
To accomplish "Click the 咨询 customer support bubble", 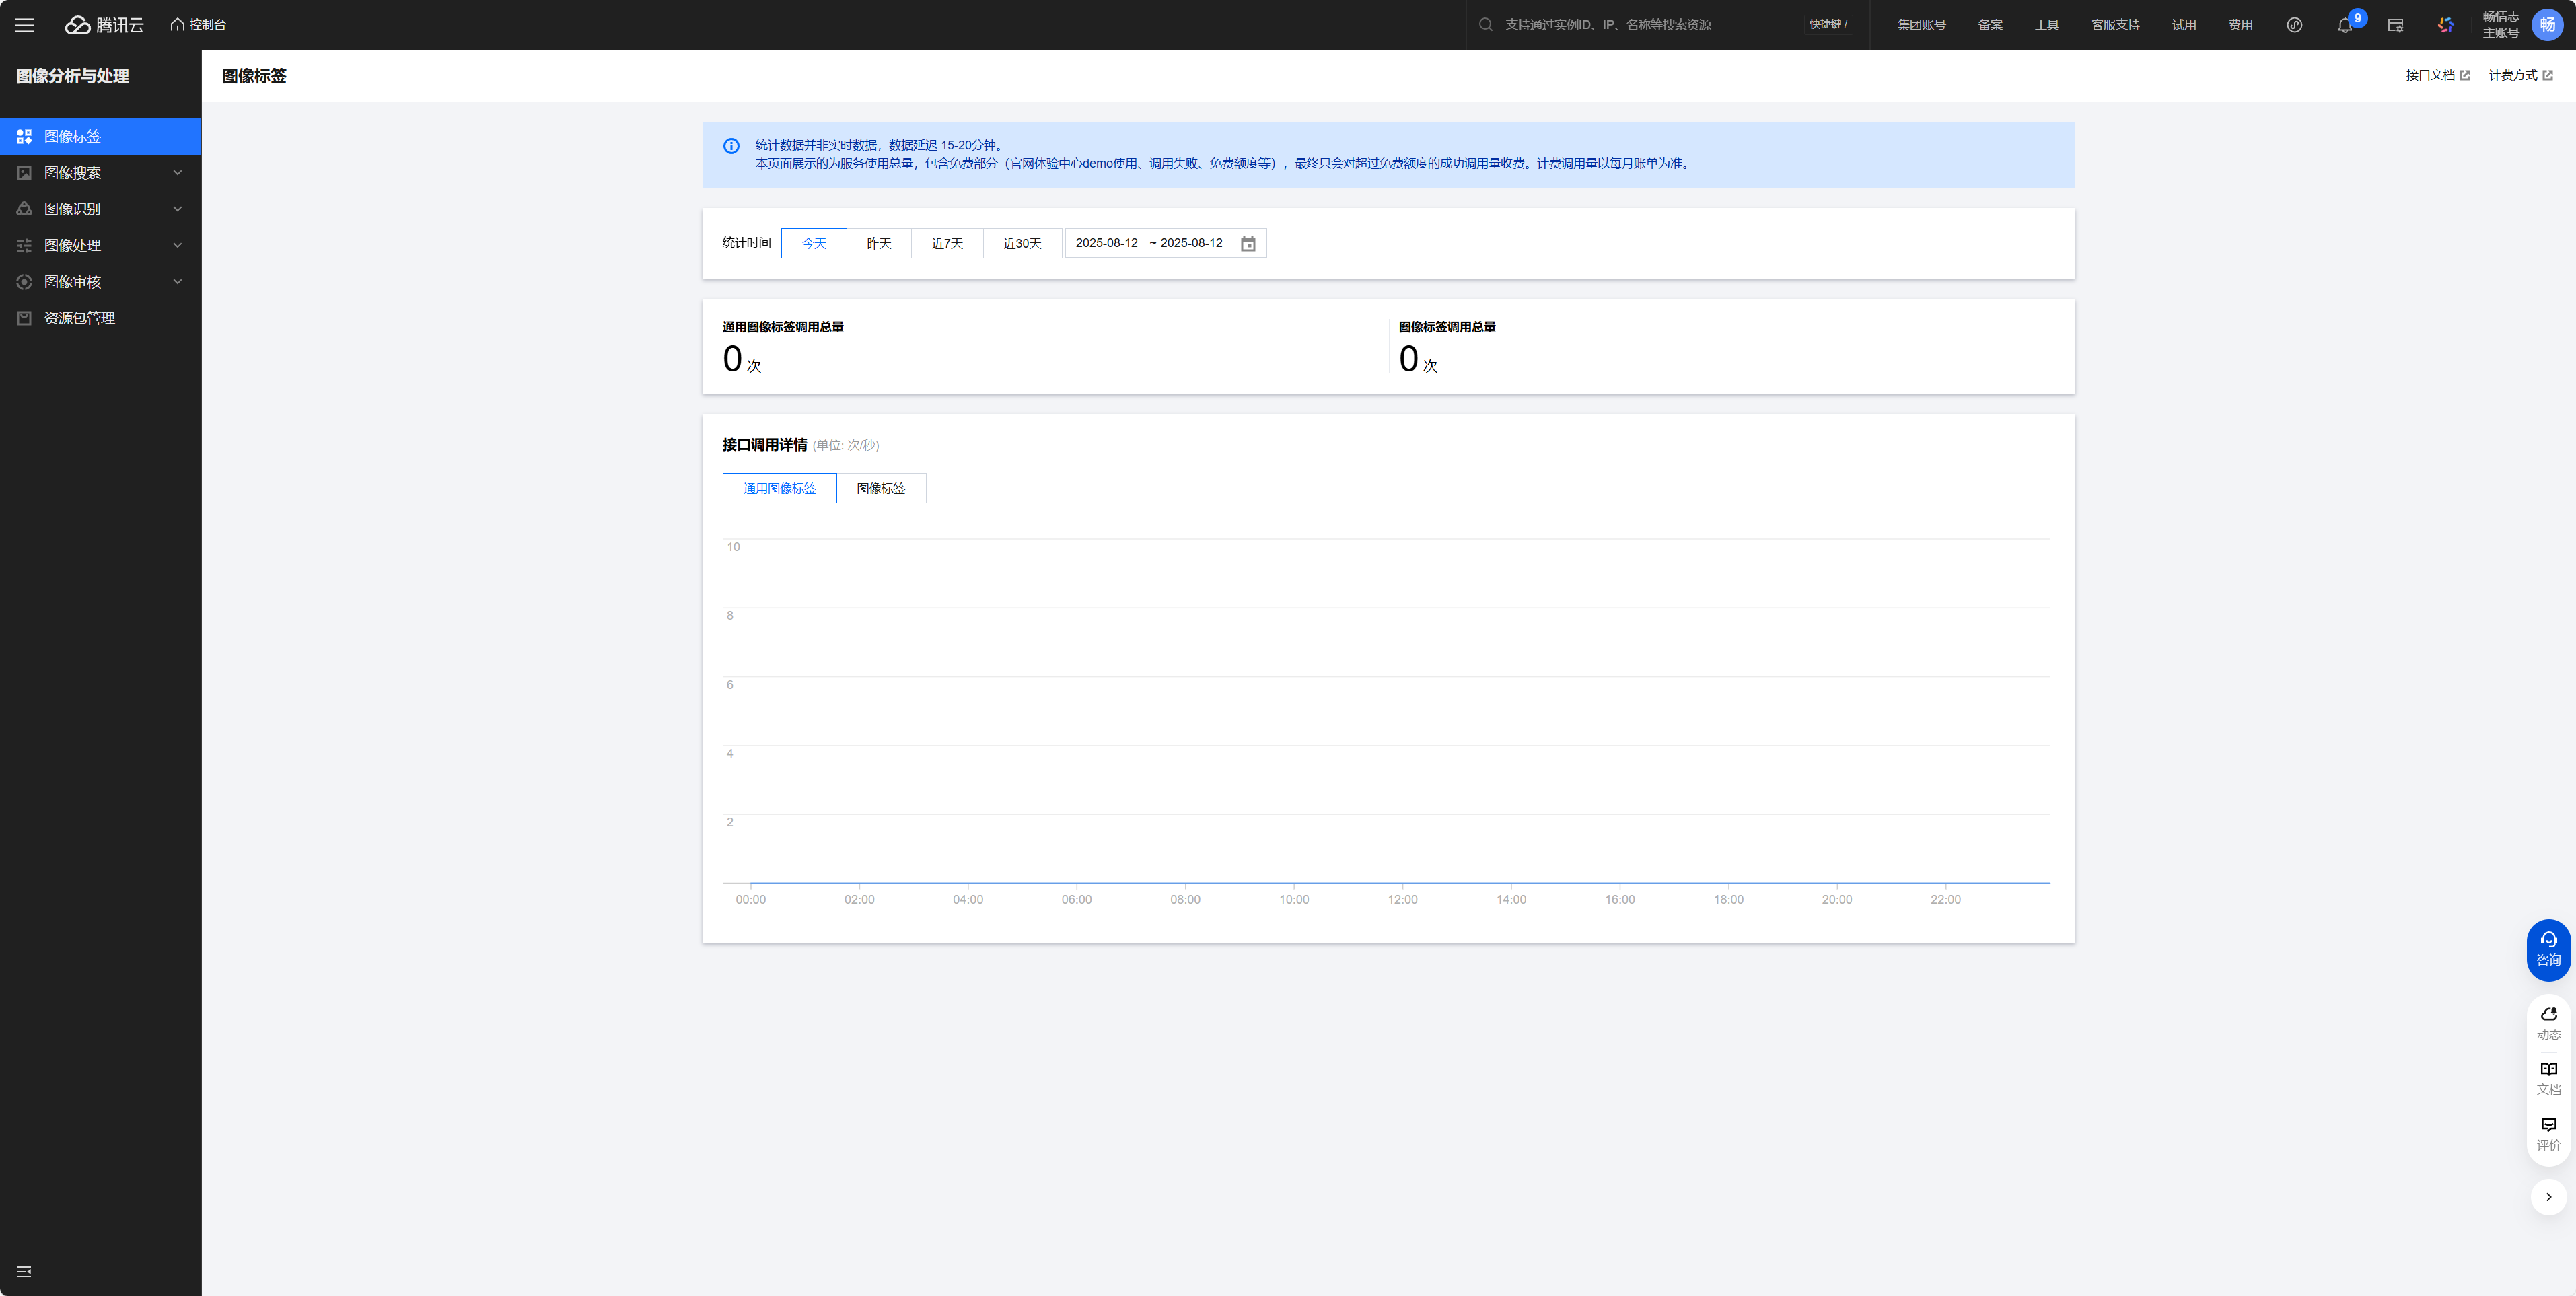I will [x=2548, y=949].
